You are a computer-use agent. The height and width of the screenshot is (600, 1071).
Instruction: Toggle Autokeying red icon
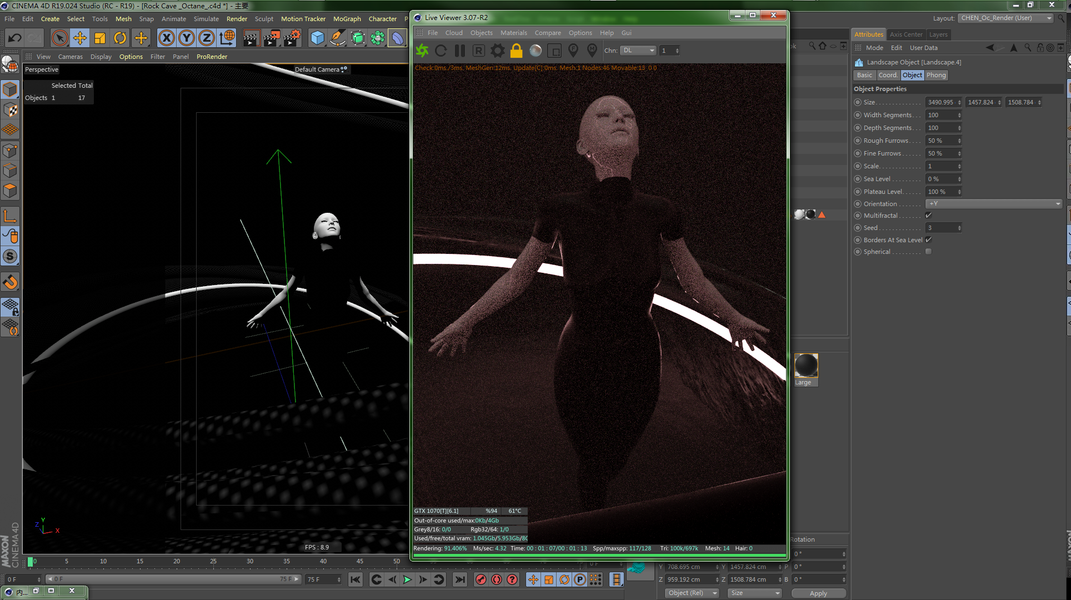pyautogui.click(x=497, y=579)
